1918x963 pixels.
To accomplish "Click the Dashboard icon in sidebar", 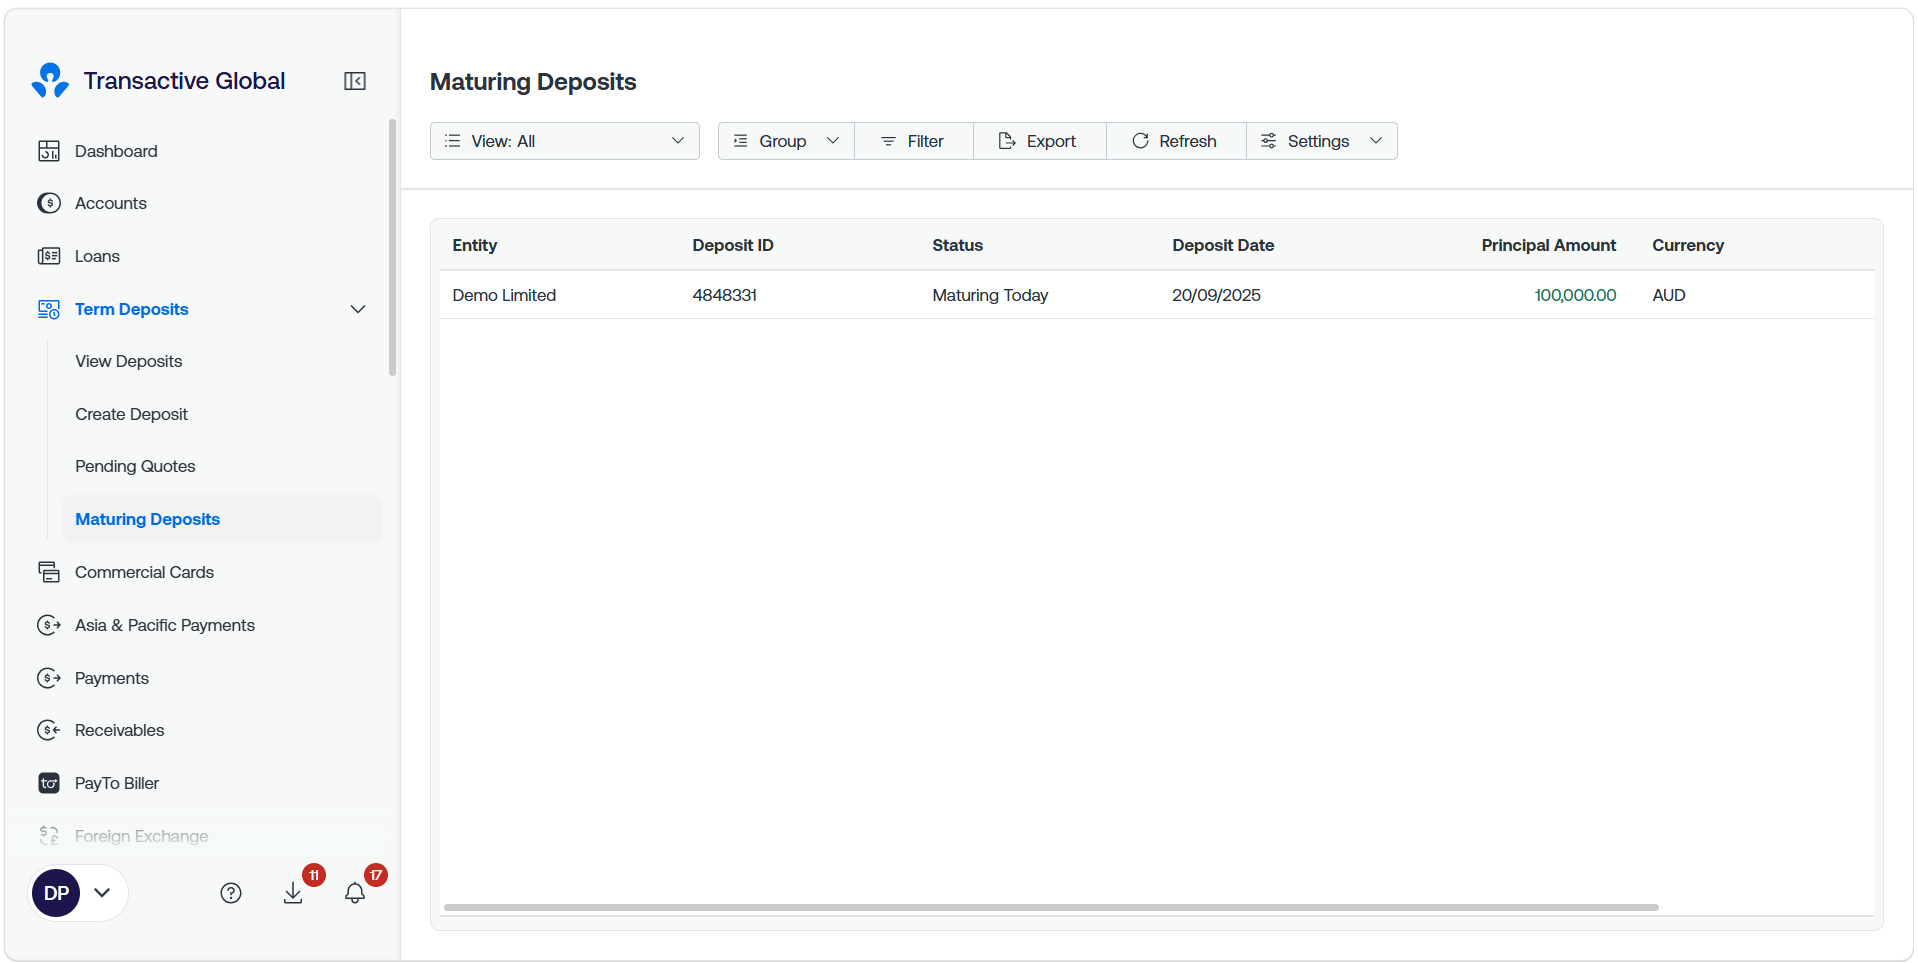I will click(x=49, y=151).
